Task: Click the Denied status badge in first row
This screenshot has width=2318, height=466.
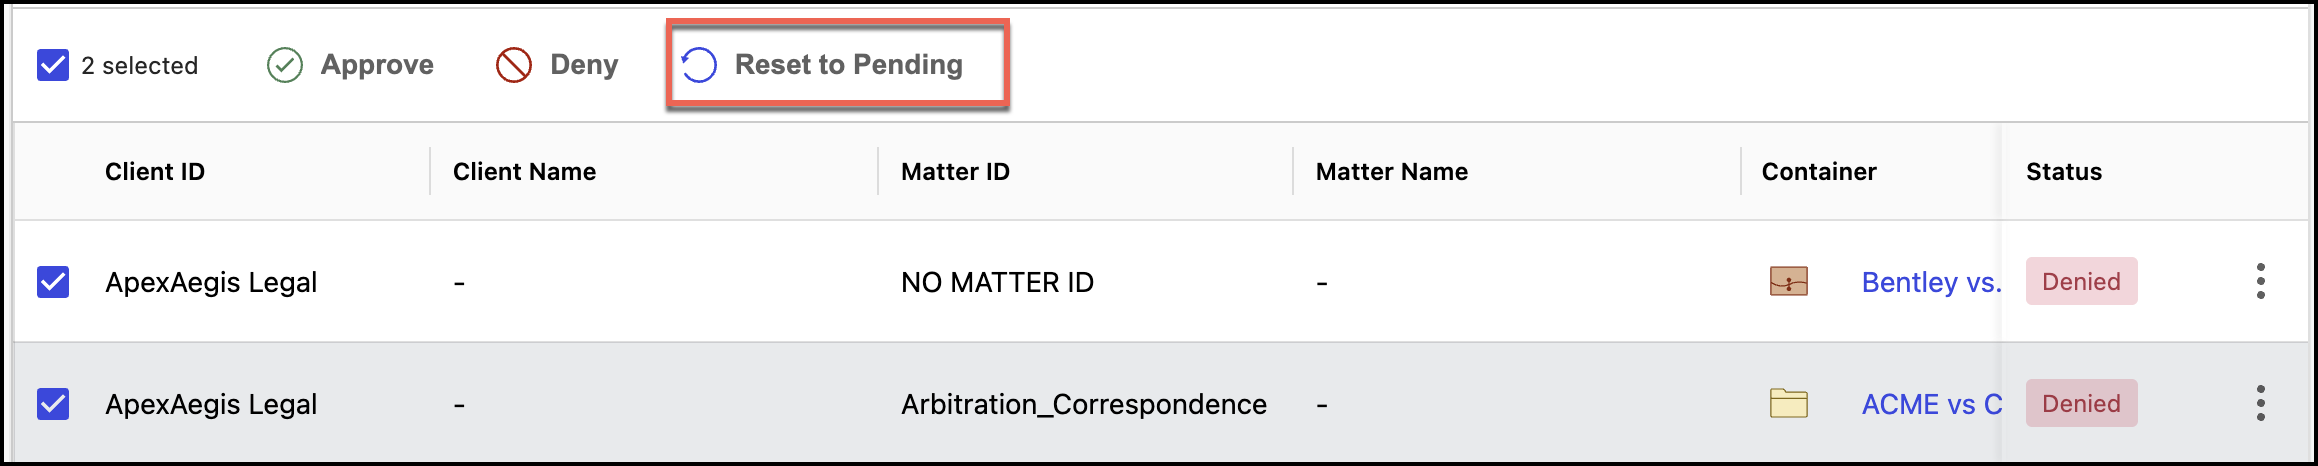Action: [x=2081, y=282]
